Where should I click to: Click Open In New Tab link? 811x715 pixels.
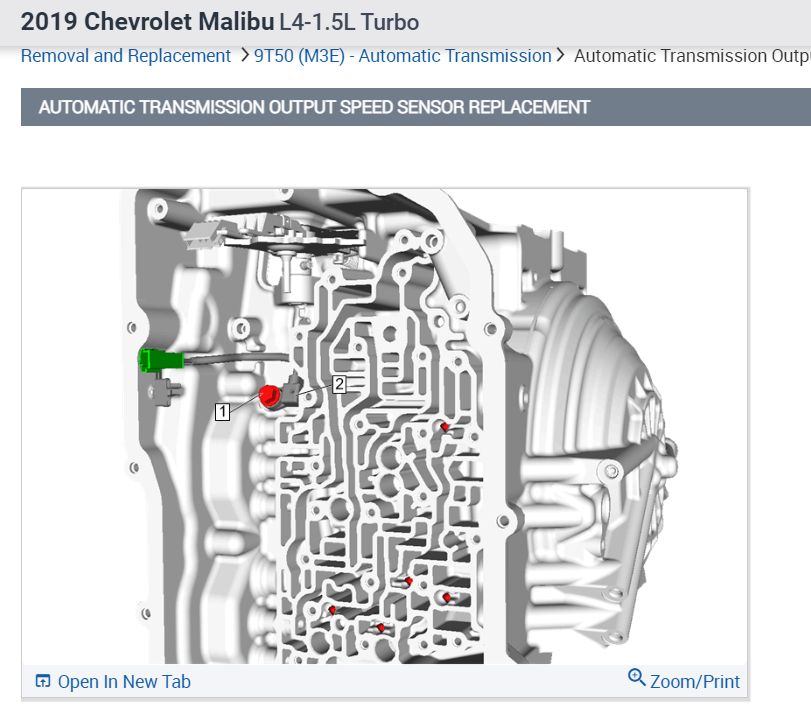[124, 681]
